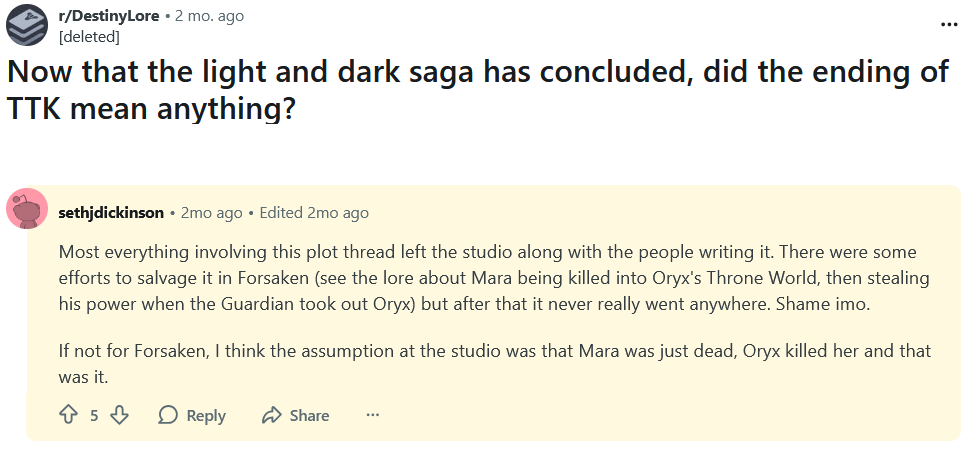Downvote the sethjdickinson comment

click(x=119, y=415)
